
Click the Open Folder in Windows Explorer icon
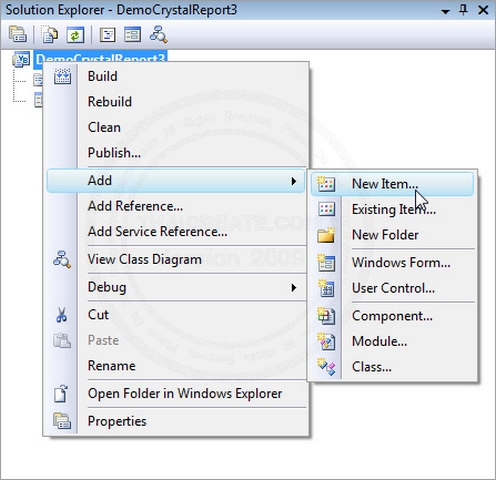(61, 394)
